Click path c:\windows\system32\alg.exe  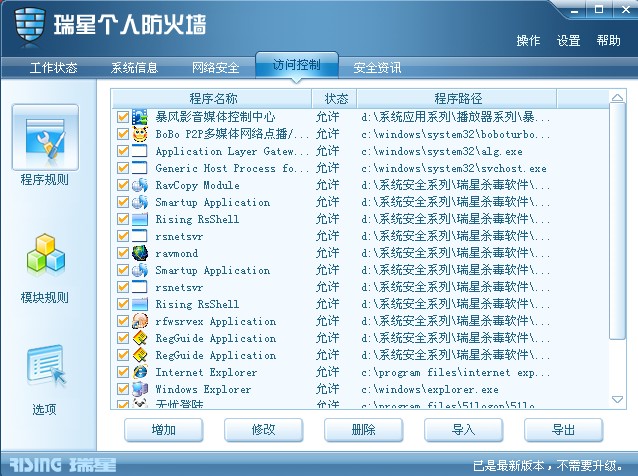[442, 151]
